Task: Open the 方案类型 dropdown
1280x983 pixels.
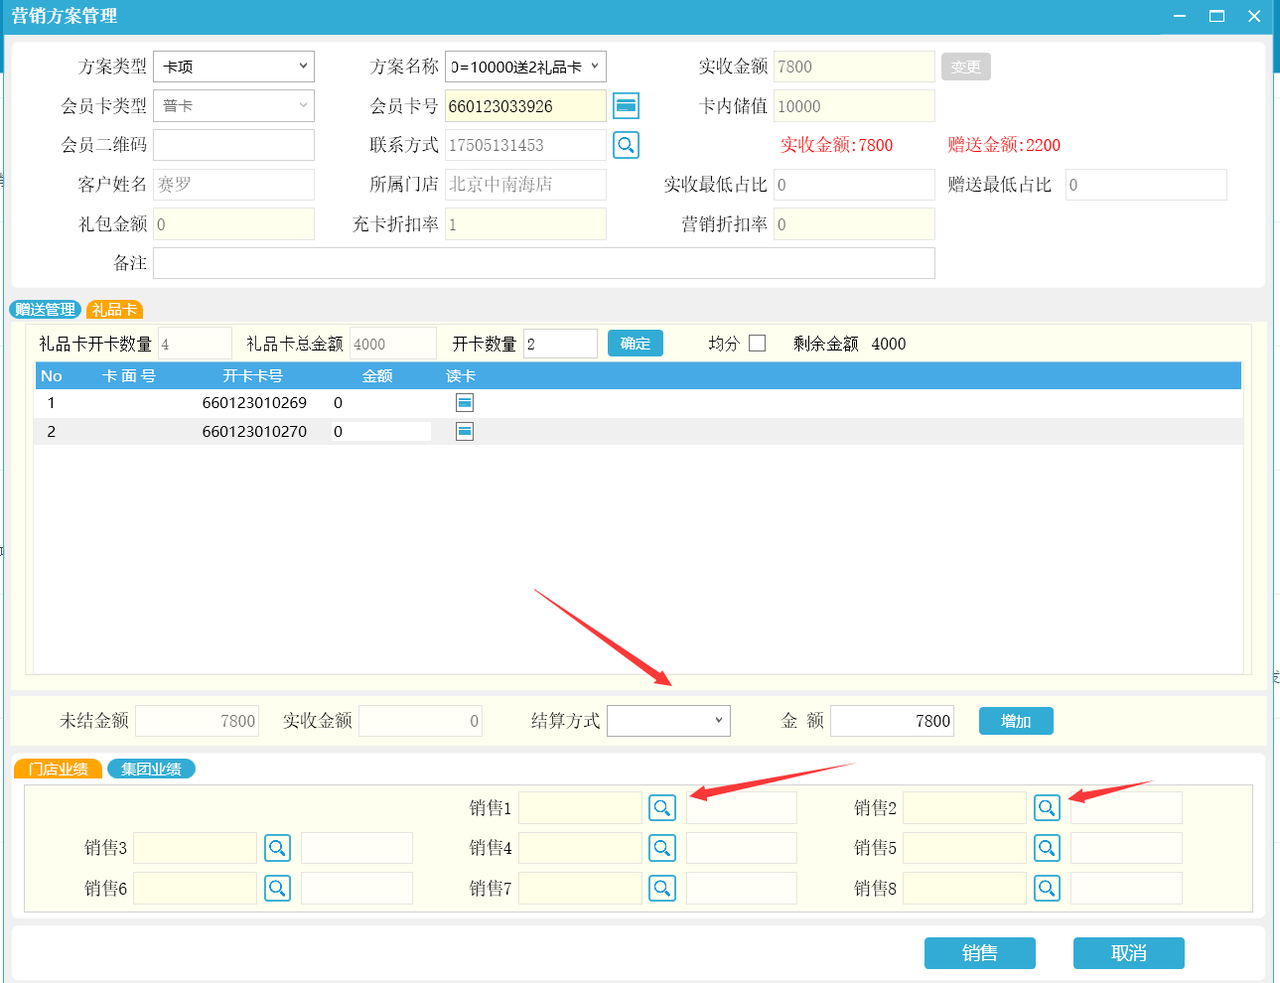Action: pos(234,67)
